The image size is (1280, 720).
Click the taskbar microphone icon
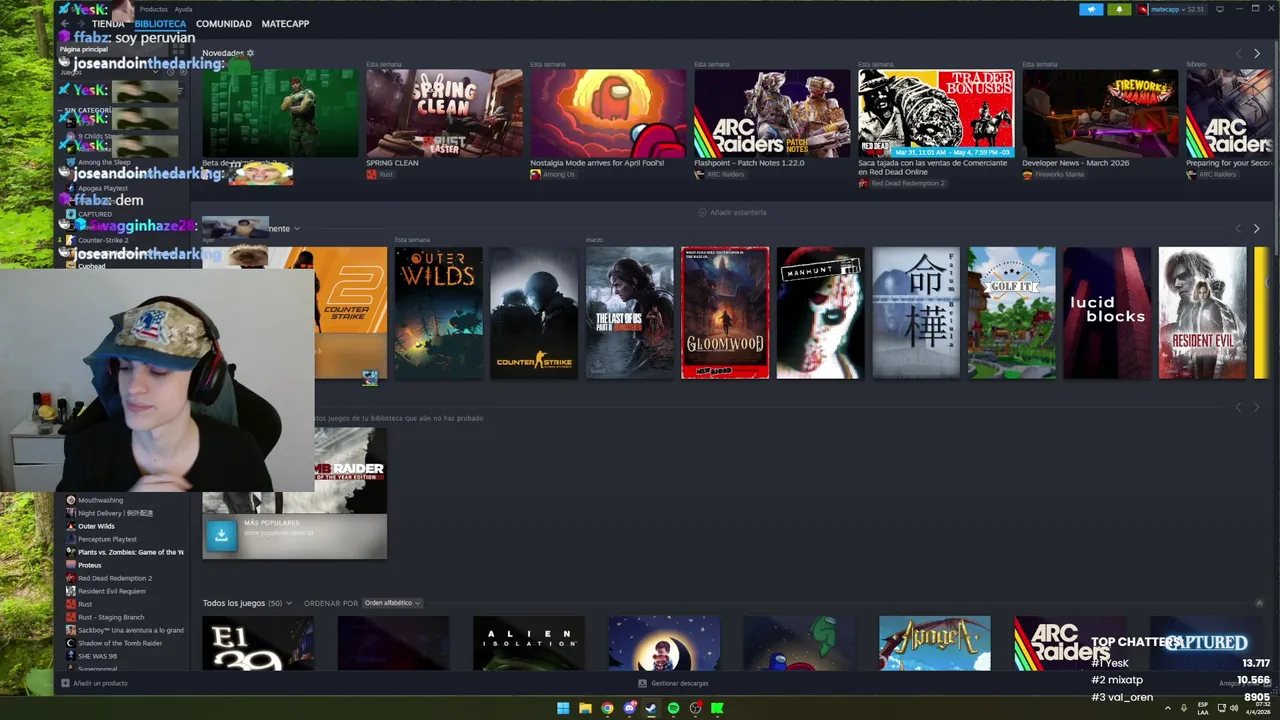(1184, 708)
